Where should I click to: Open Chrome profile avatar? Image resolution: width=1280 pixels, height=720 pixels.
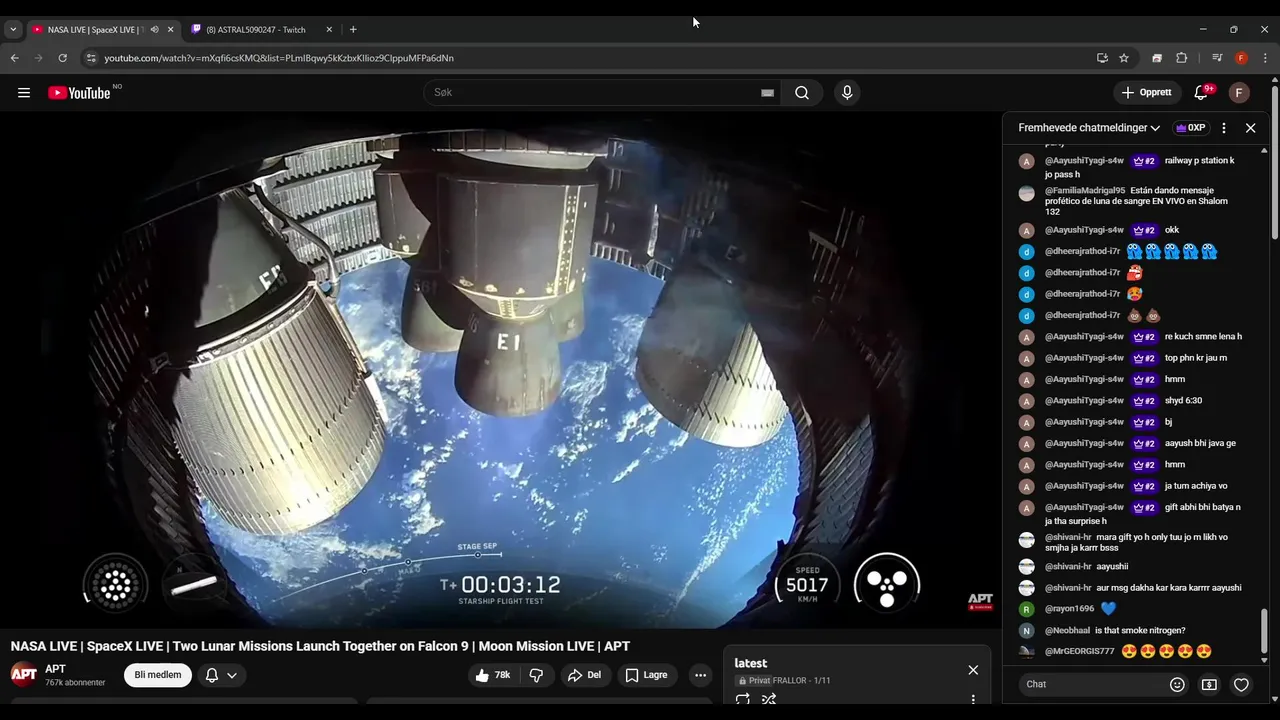tap(1241, 58)
